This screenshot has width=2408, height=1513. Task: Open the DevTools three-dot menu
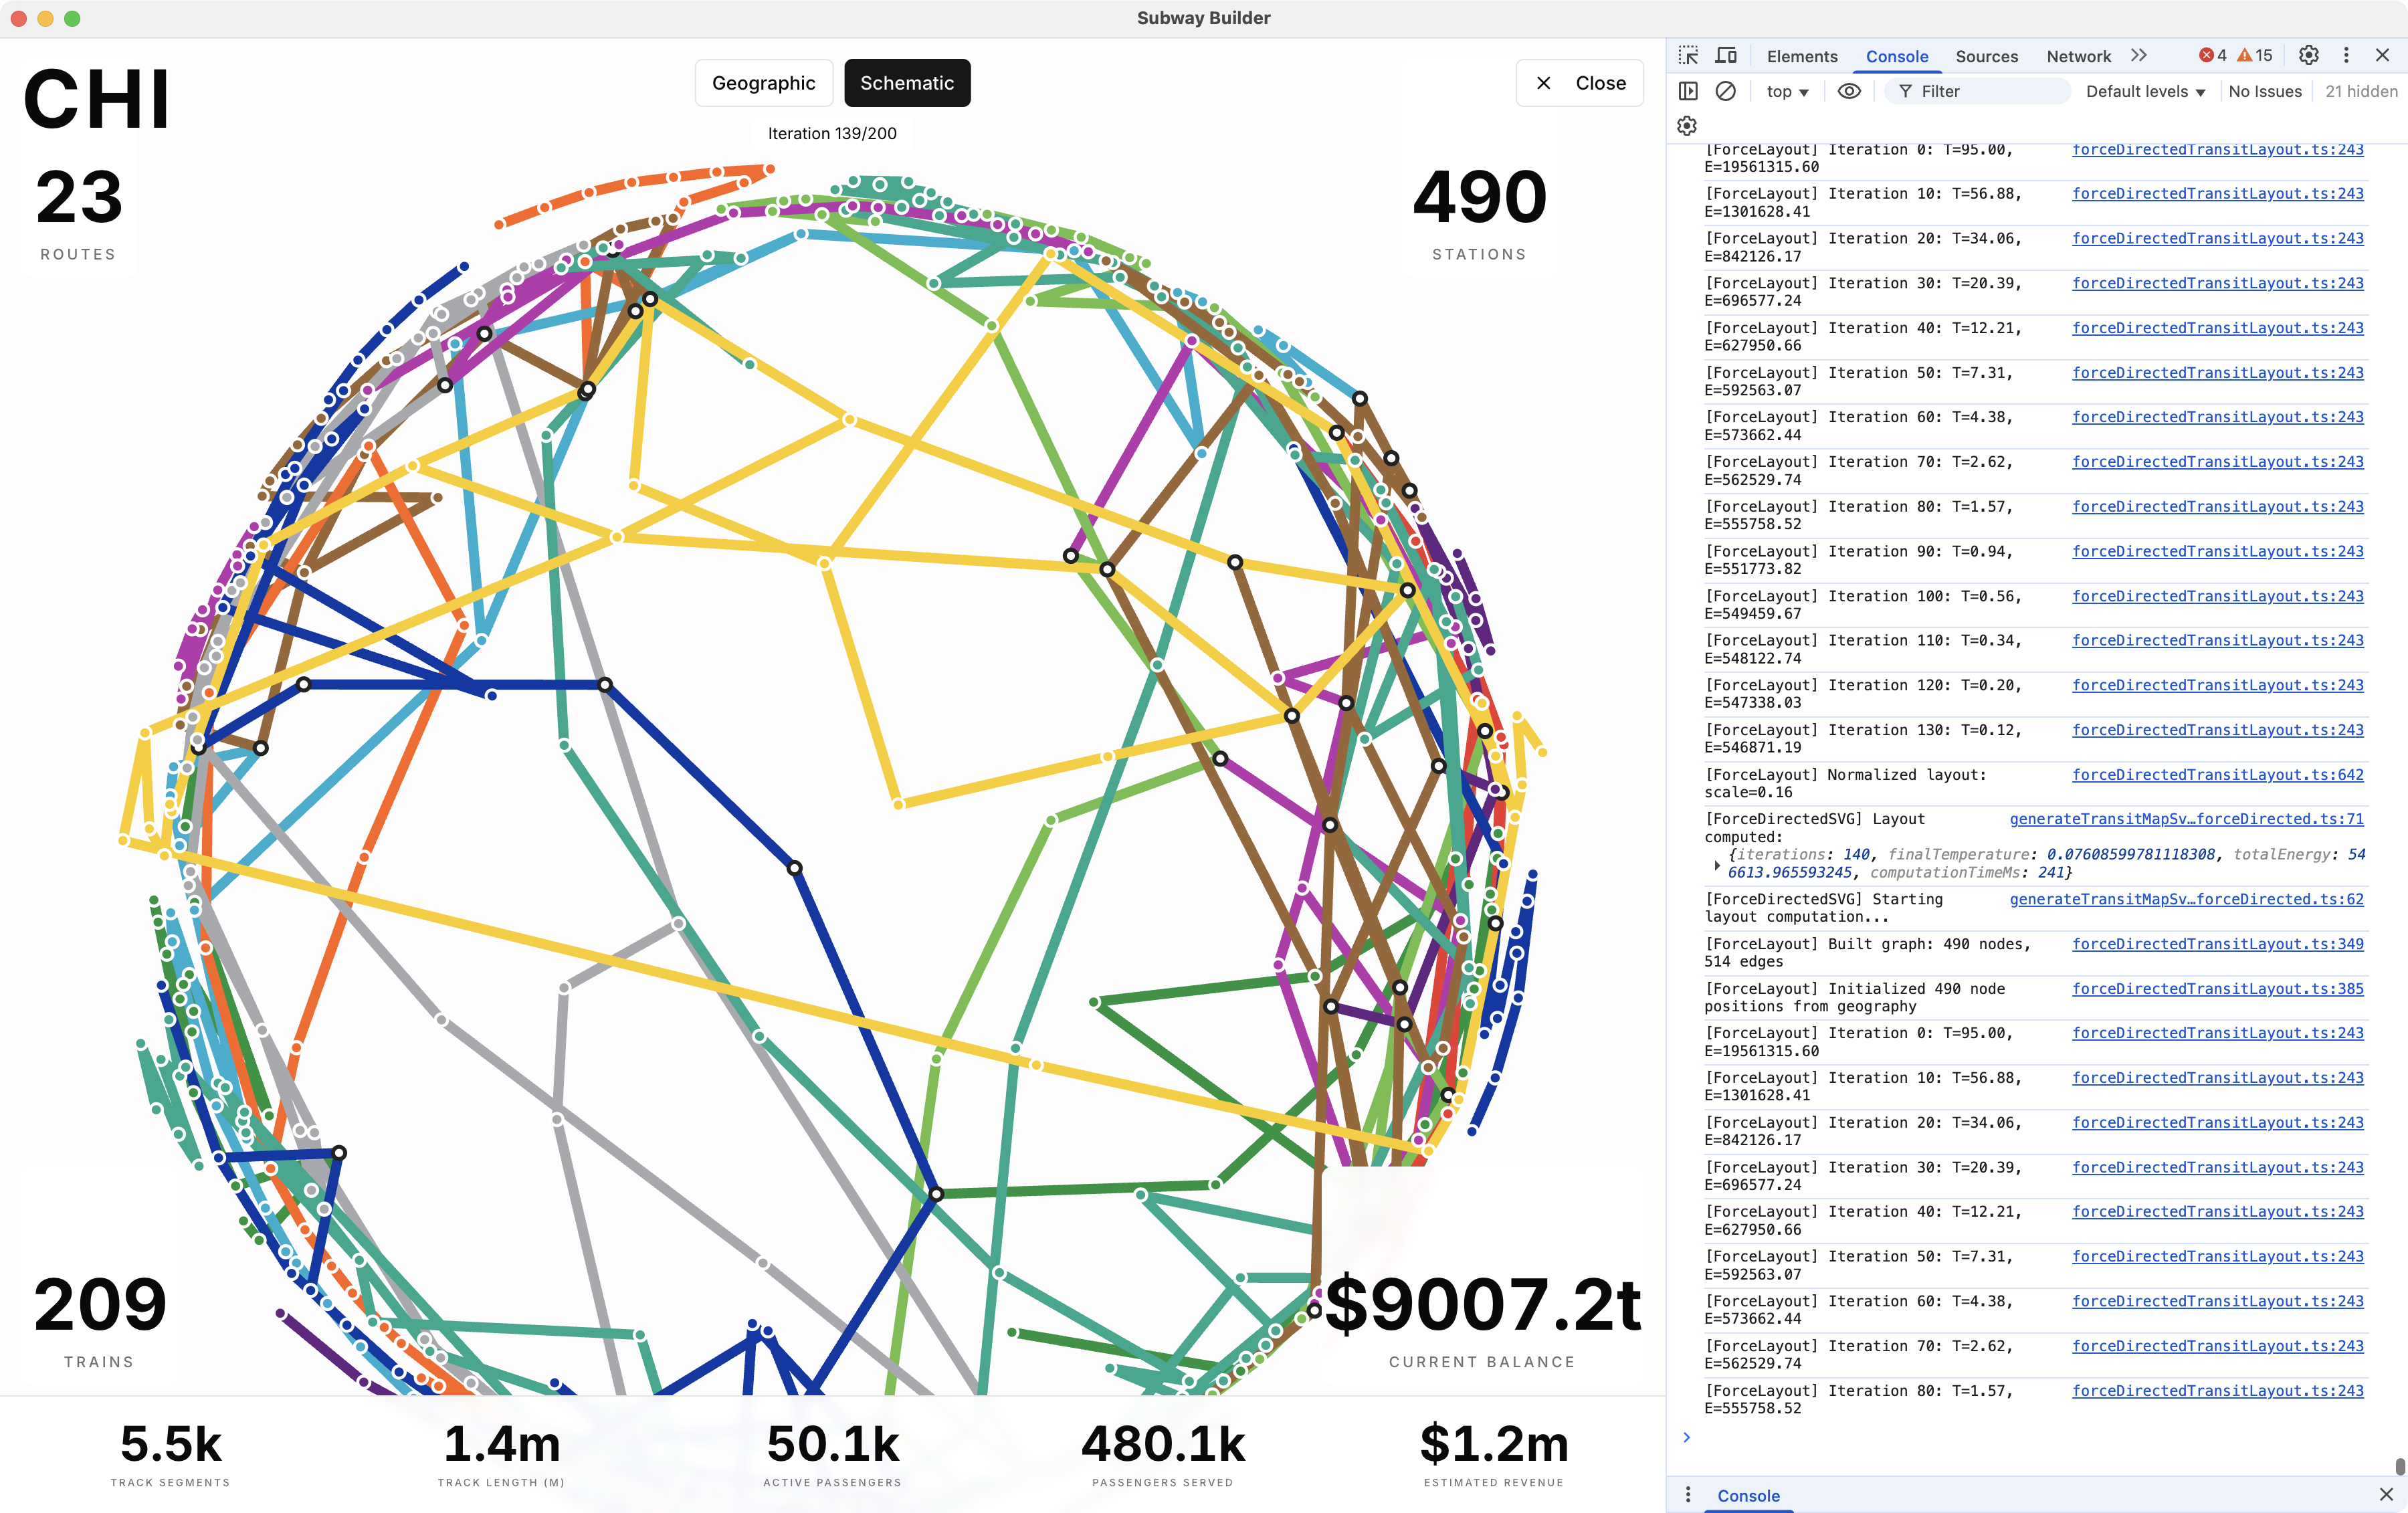coord(2347,56)
